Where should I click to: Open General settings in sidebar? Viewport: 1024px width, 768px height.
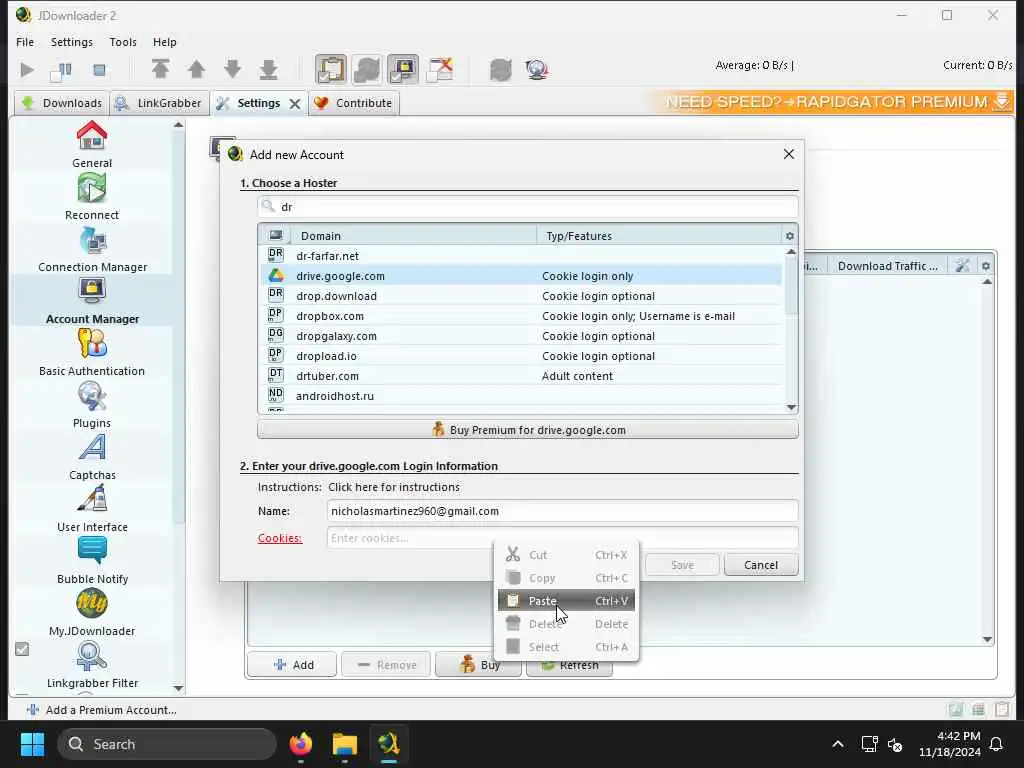pyautogui.click(x=92, y=145)
